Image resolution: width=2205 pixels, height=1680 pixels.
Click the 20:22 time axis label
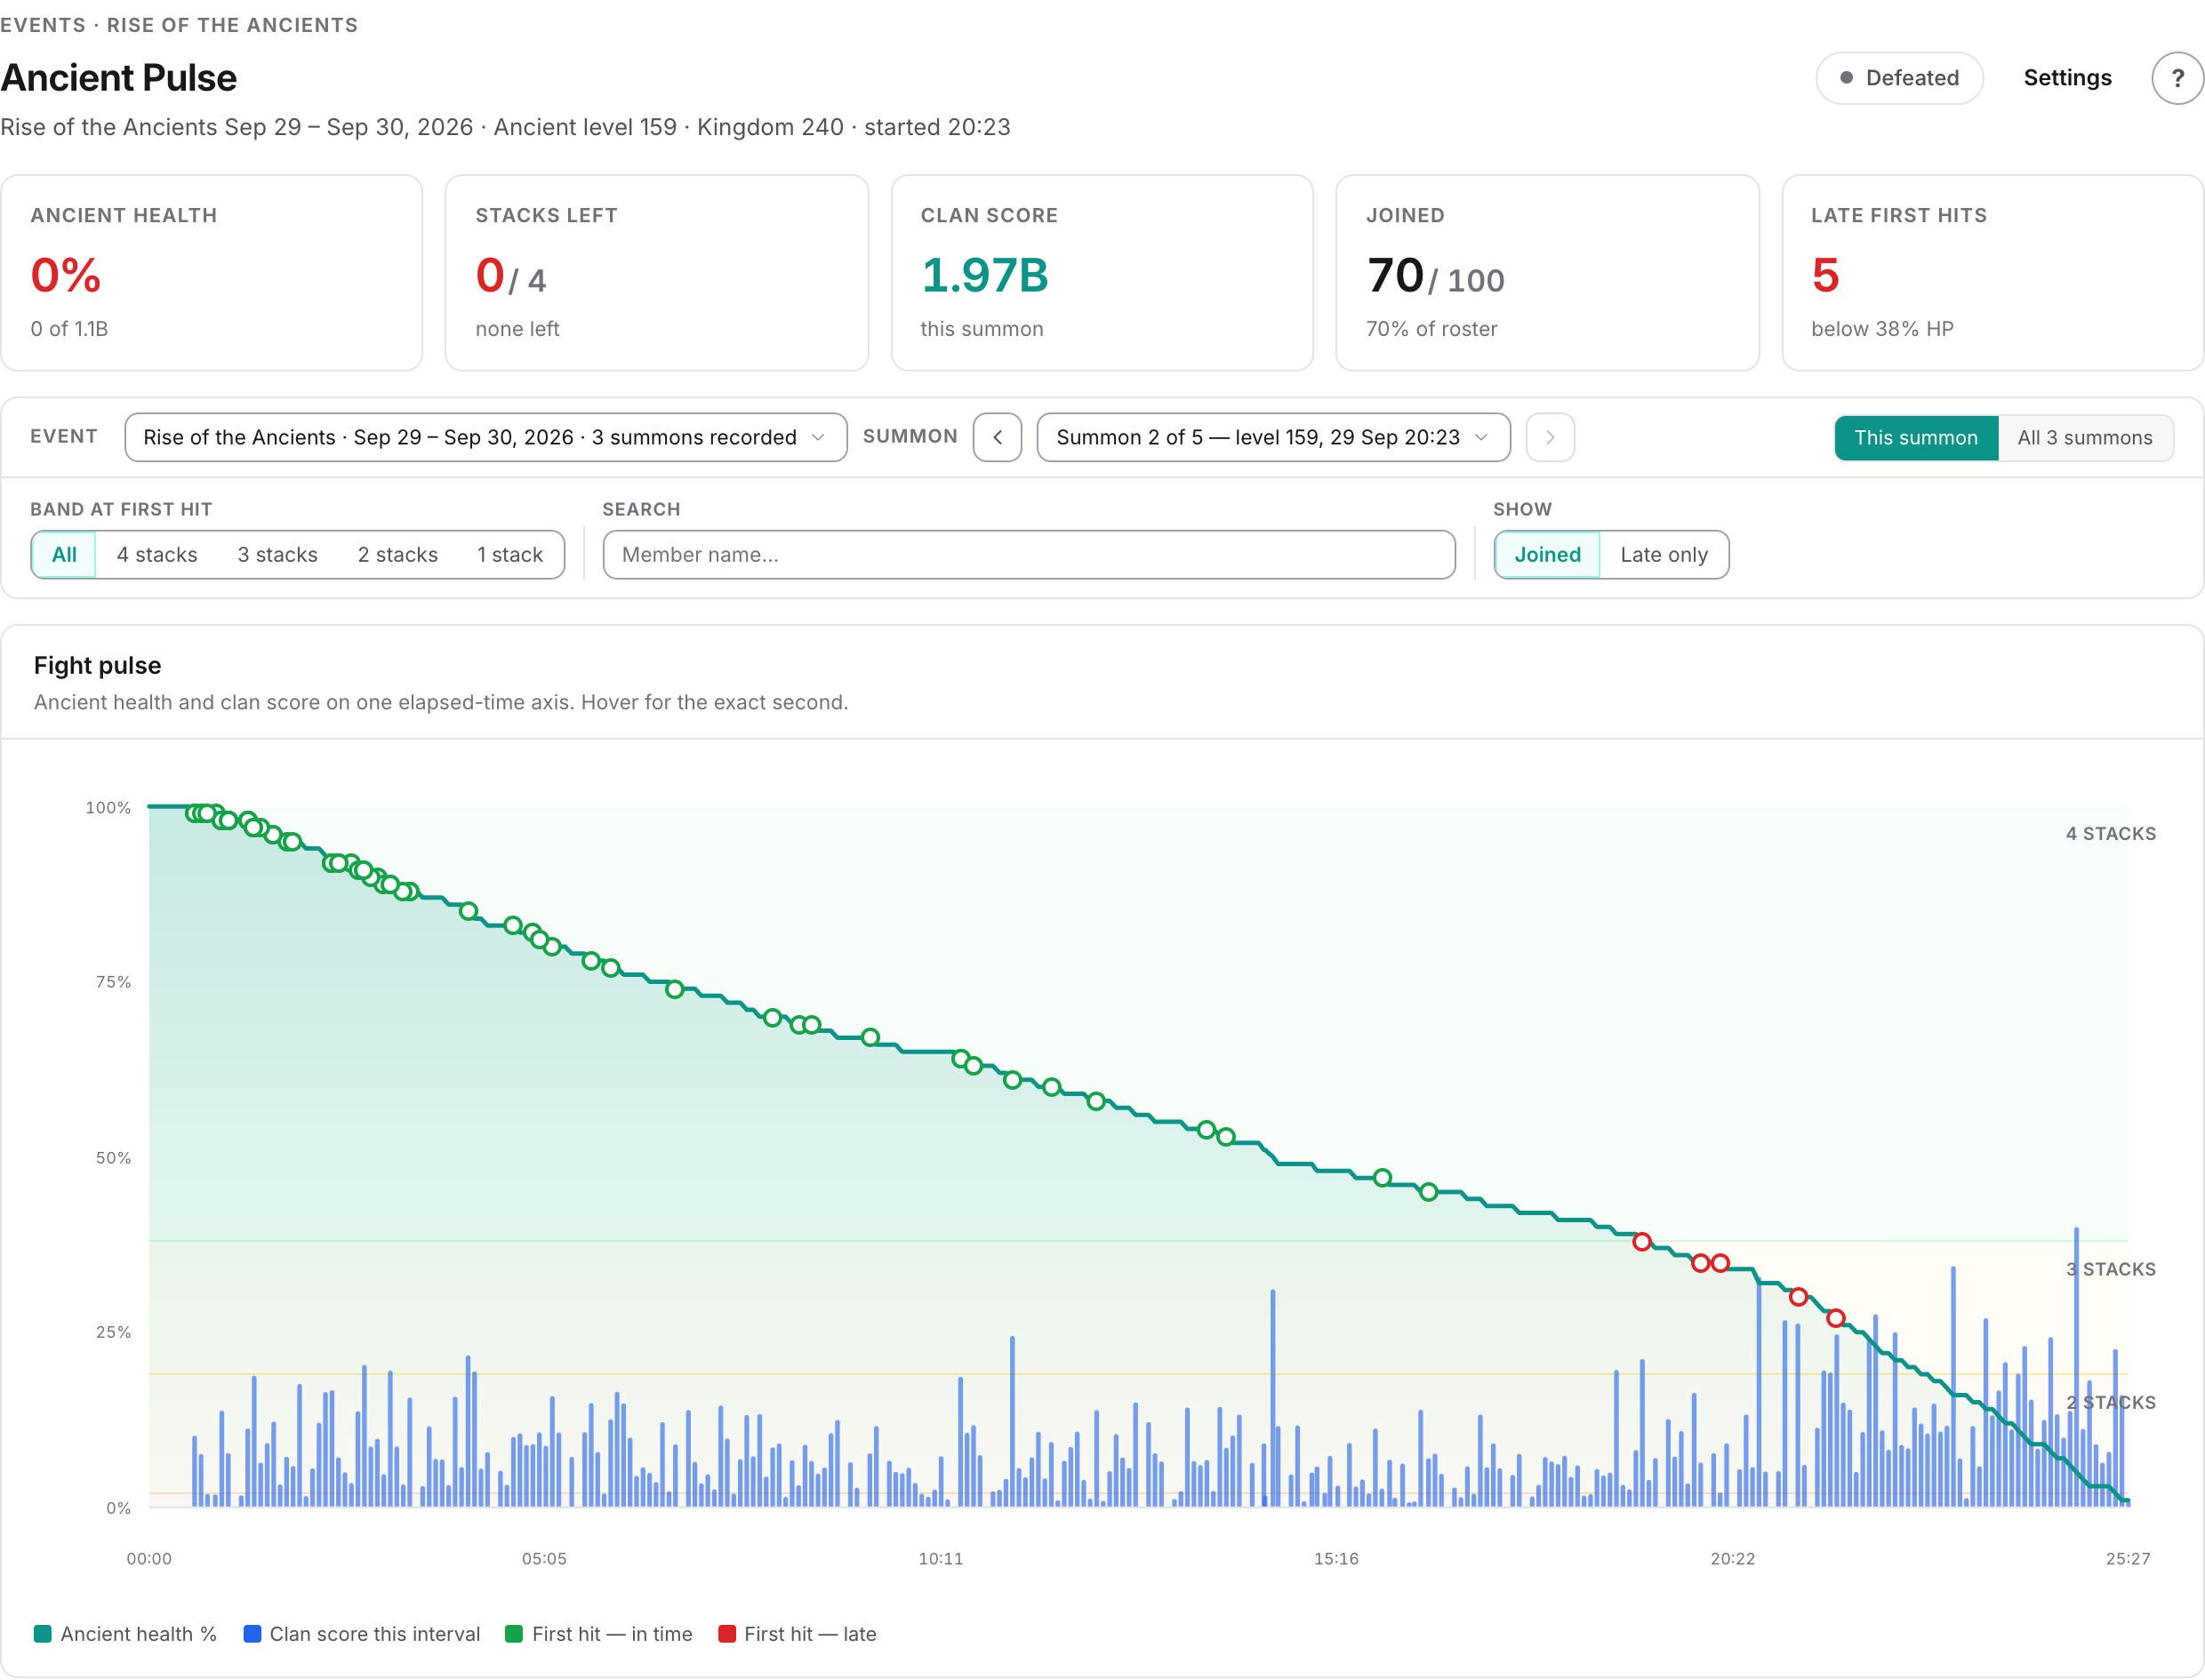[x=1732, y=1558]
